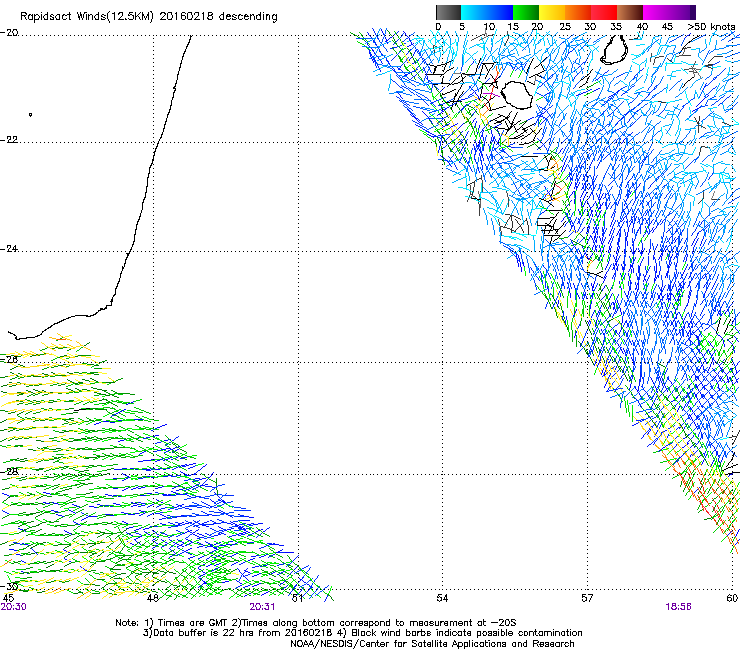Select the orange 25-30 knots legend segment
Screen dimensions: 740x650
tap(578, 12)
